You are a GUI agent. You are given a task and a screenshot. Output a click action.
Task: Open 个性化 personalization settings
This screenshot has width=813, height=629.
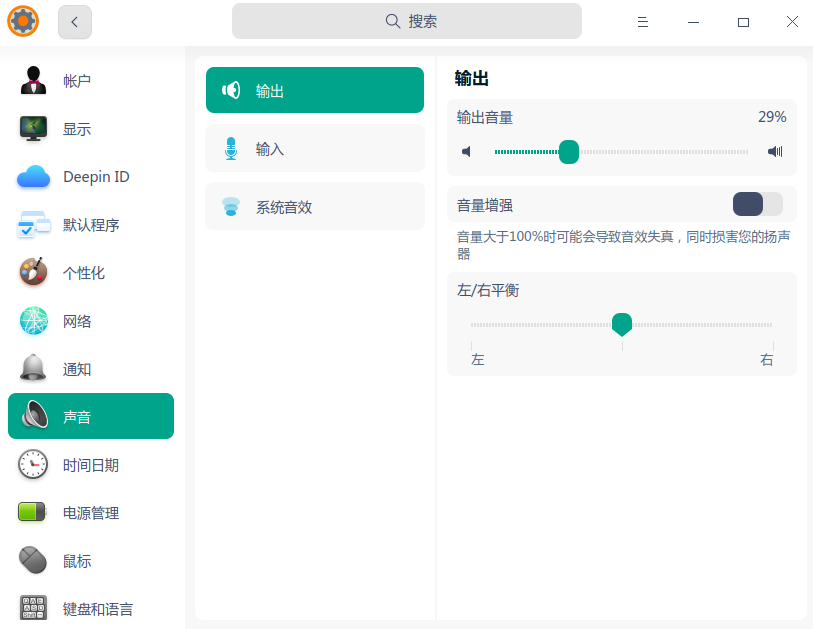pos(91,273)
